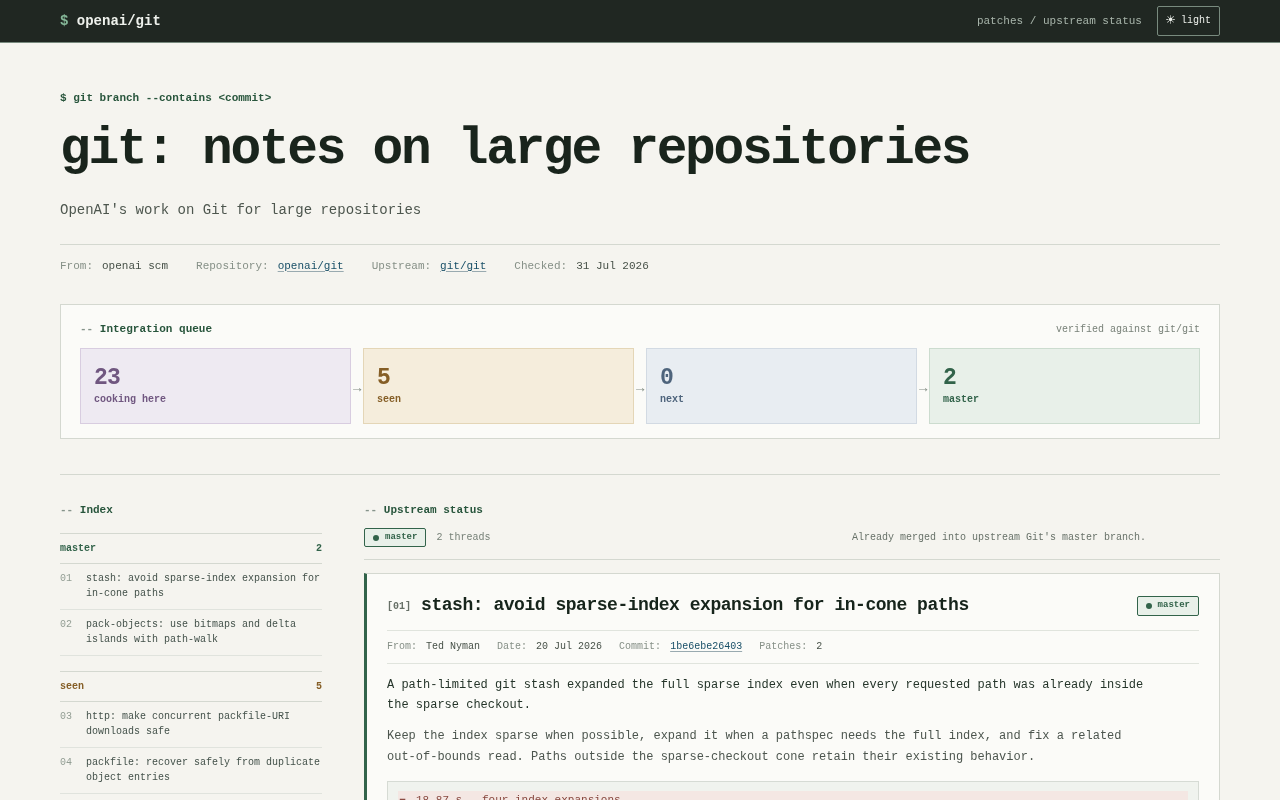Viewport: 1280px width, 800px height.
Task: Follow the openai/git repository link
Action: (310, 266)
